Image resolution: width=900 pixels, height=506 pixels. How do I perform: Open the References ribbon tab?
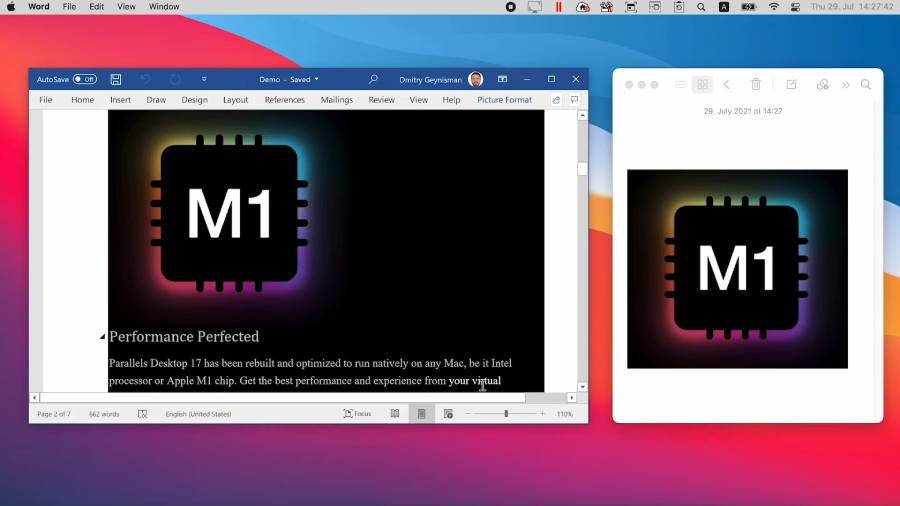284,100
